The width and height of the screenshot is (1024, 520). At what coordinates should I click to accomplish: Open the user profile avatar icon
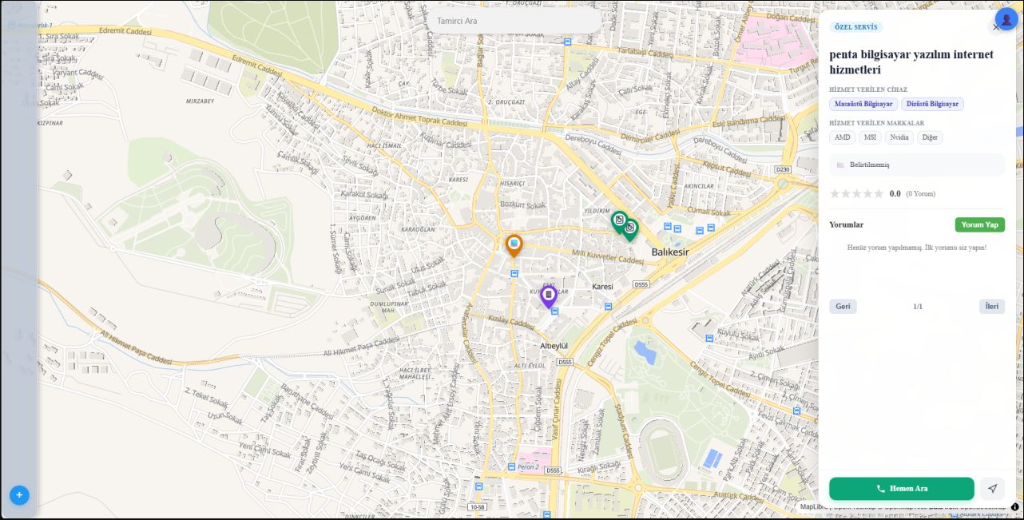tap(1006, 19)
